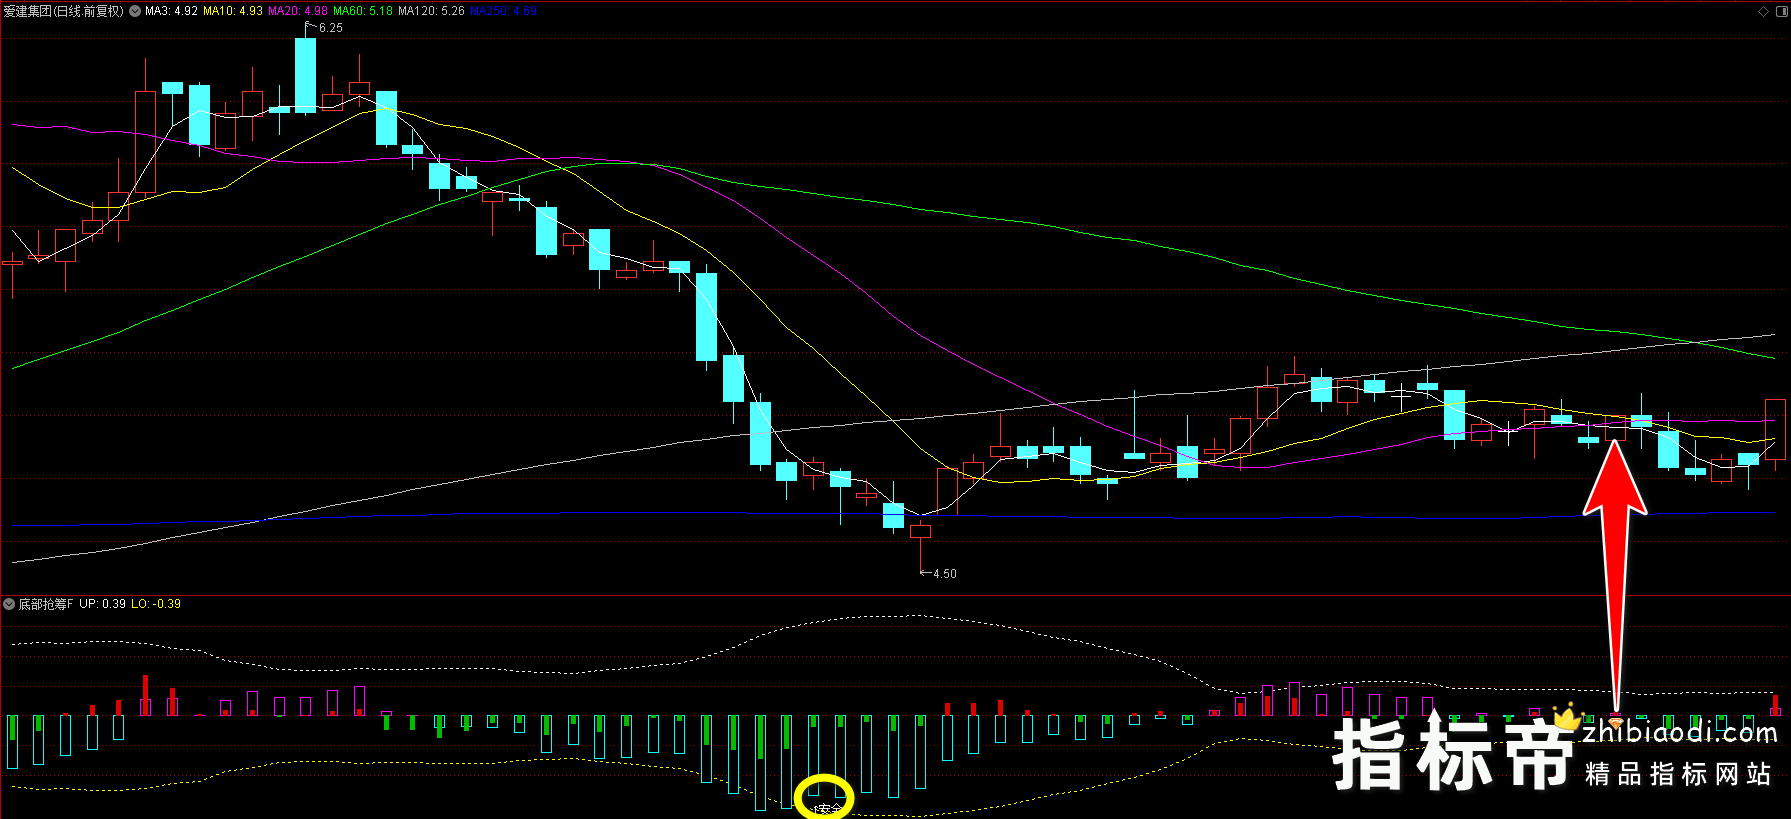Select the yellow MA10: 4.93 label
The image size is (1791, 819).
tap(233, 11)
